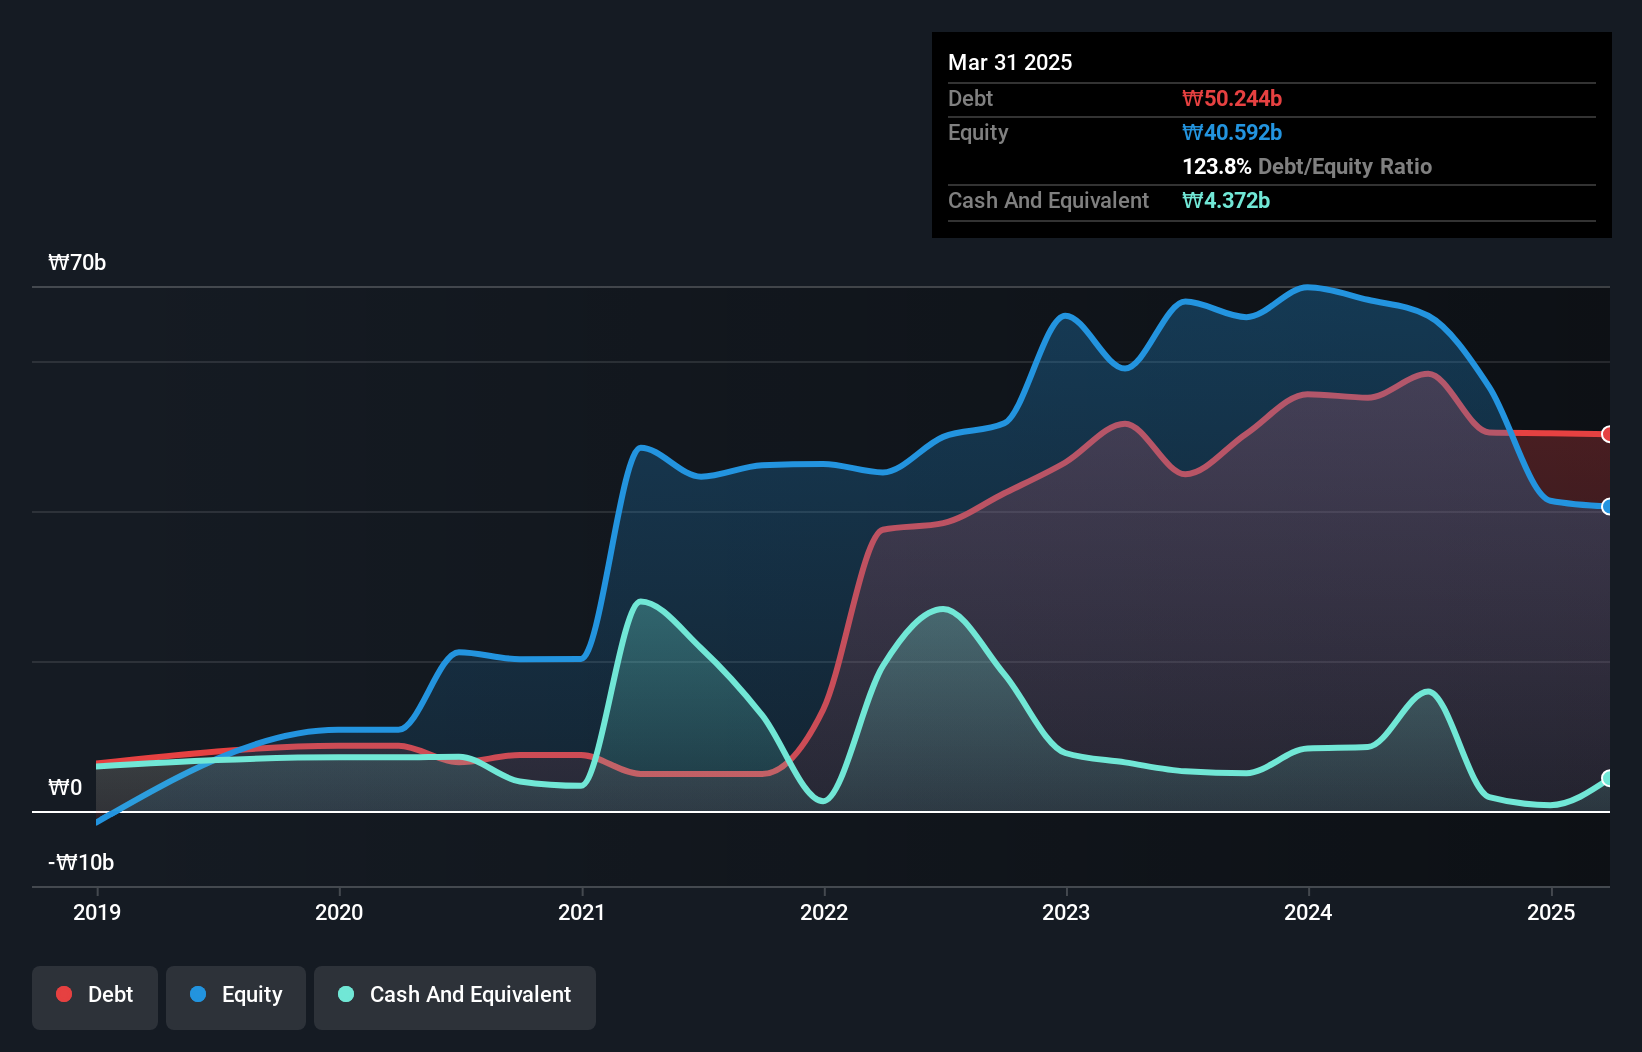Toggle the Equity series legend button
The image size is (1642, 1052).
[236, 996]
